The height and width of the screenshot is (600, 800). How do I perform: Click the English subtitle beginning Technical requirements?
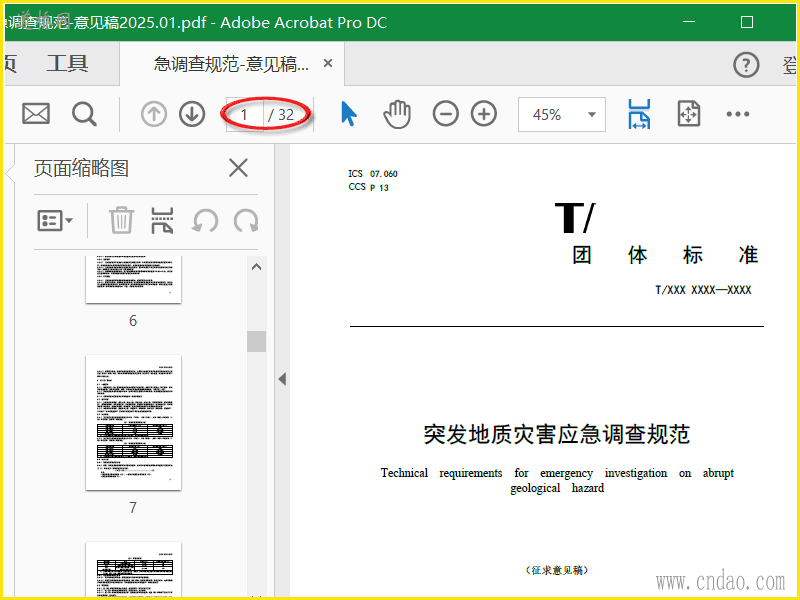pos(557,480)
